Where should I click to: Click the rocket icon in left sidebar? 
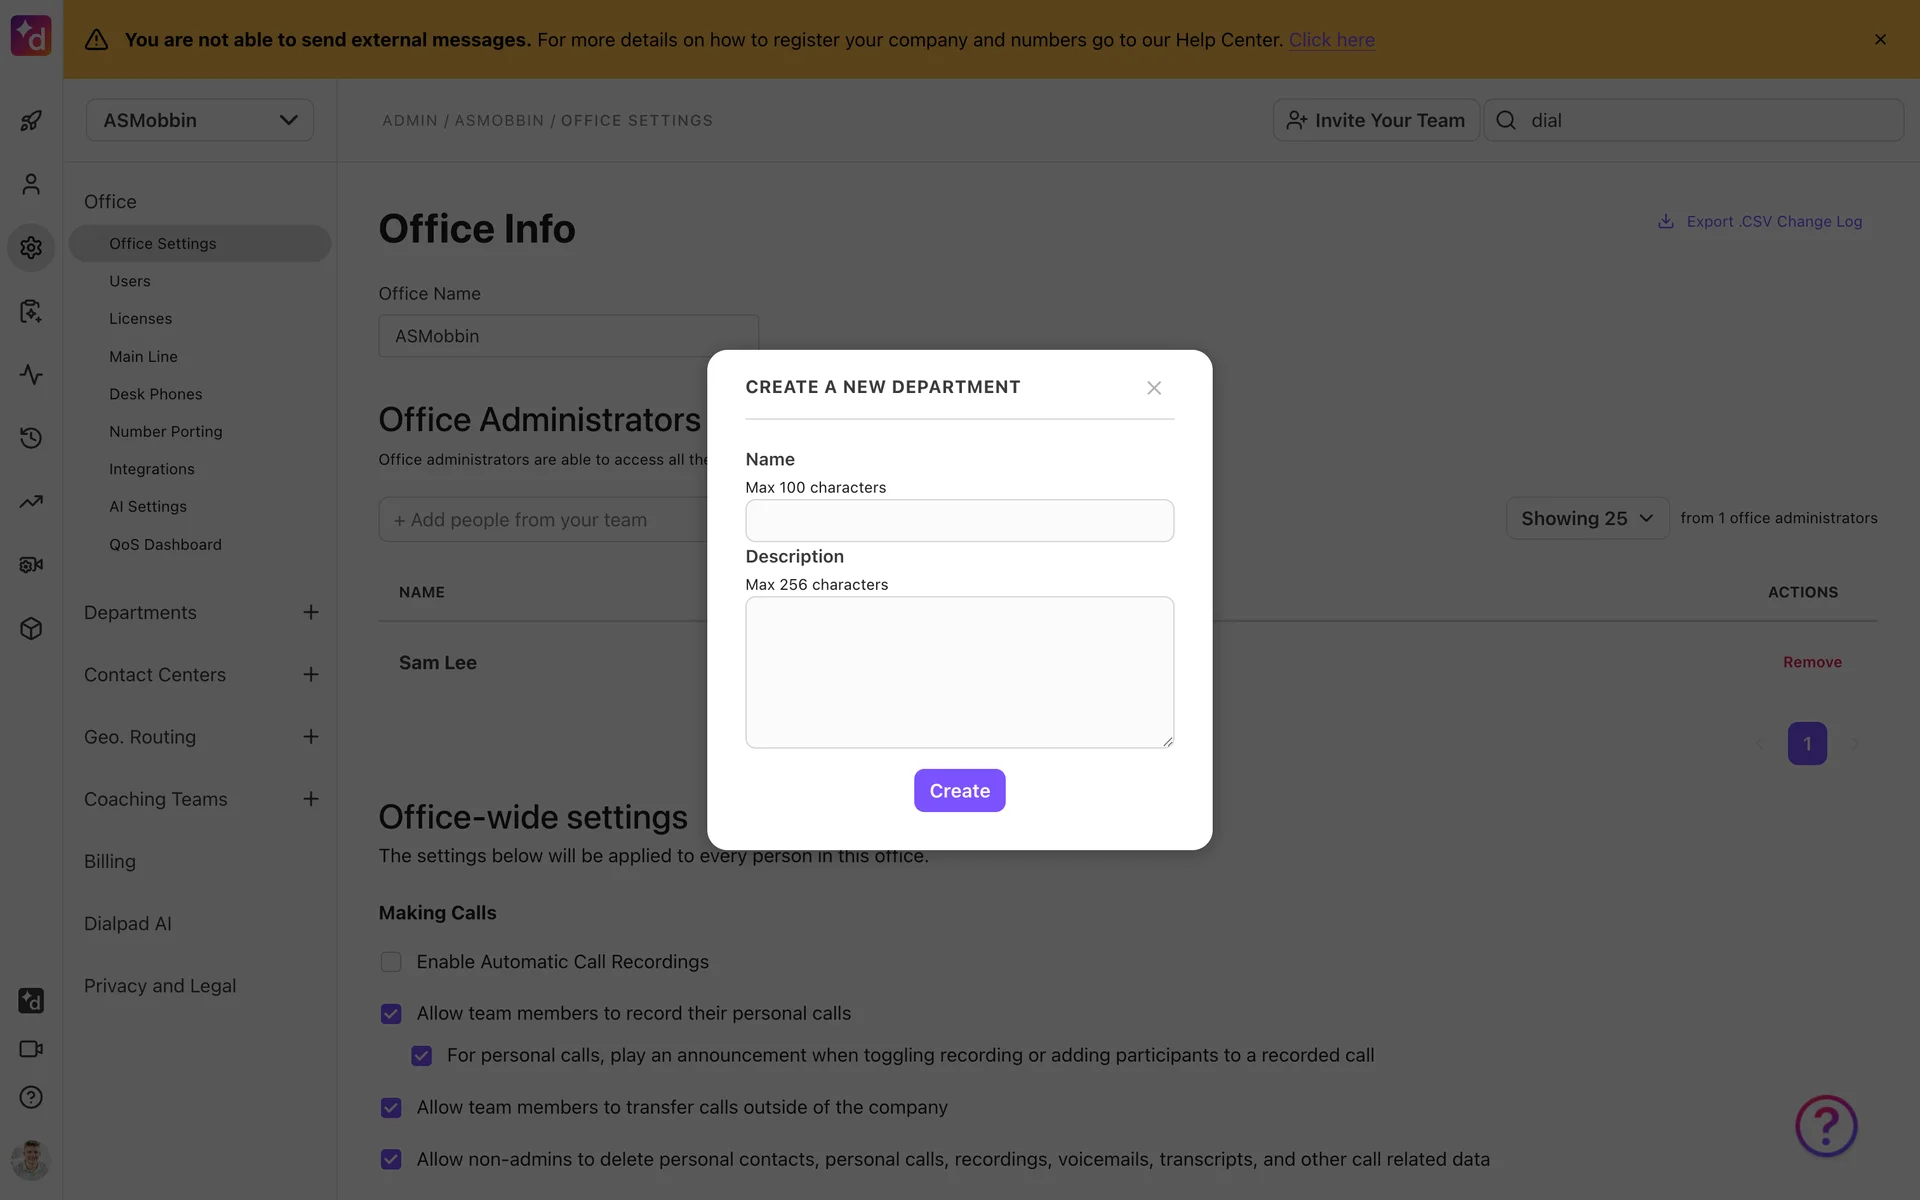pos(31,121)
